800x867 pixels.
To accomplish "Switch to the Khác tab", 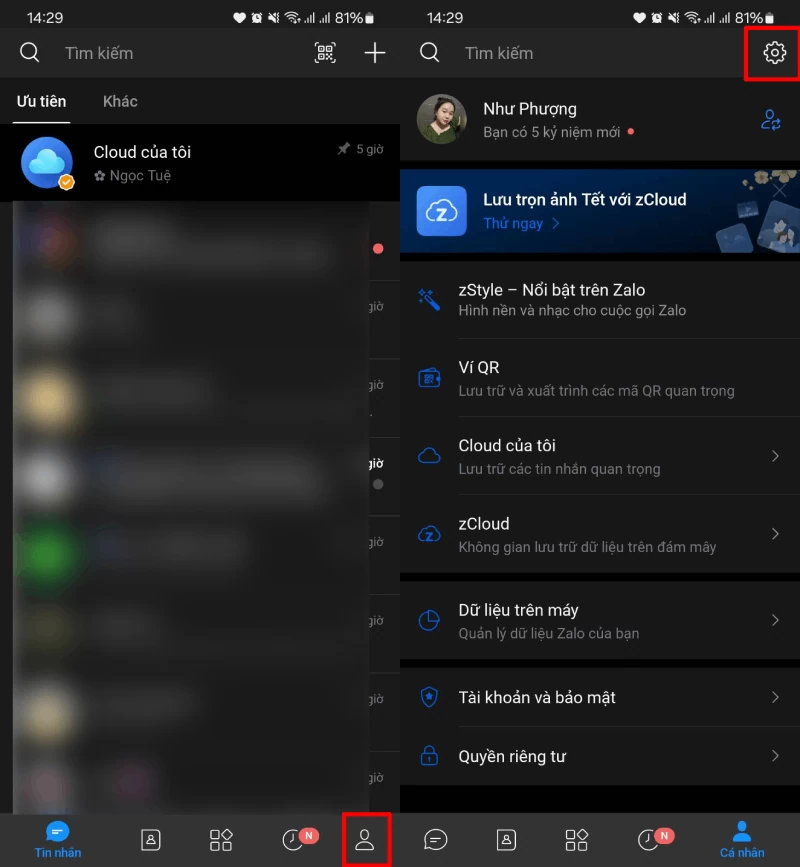I will point(120,102).
